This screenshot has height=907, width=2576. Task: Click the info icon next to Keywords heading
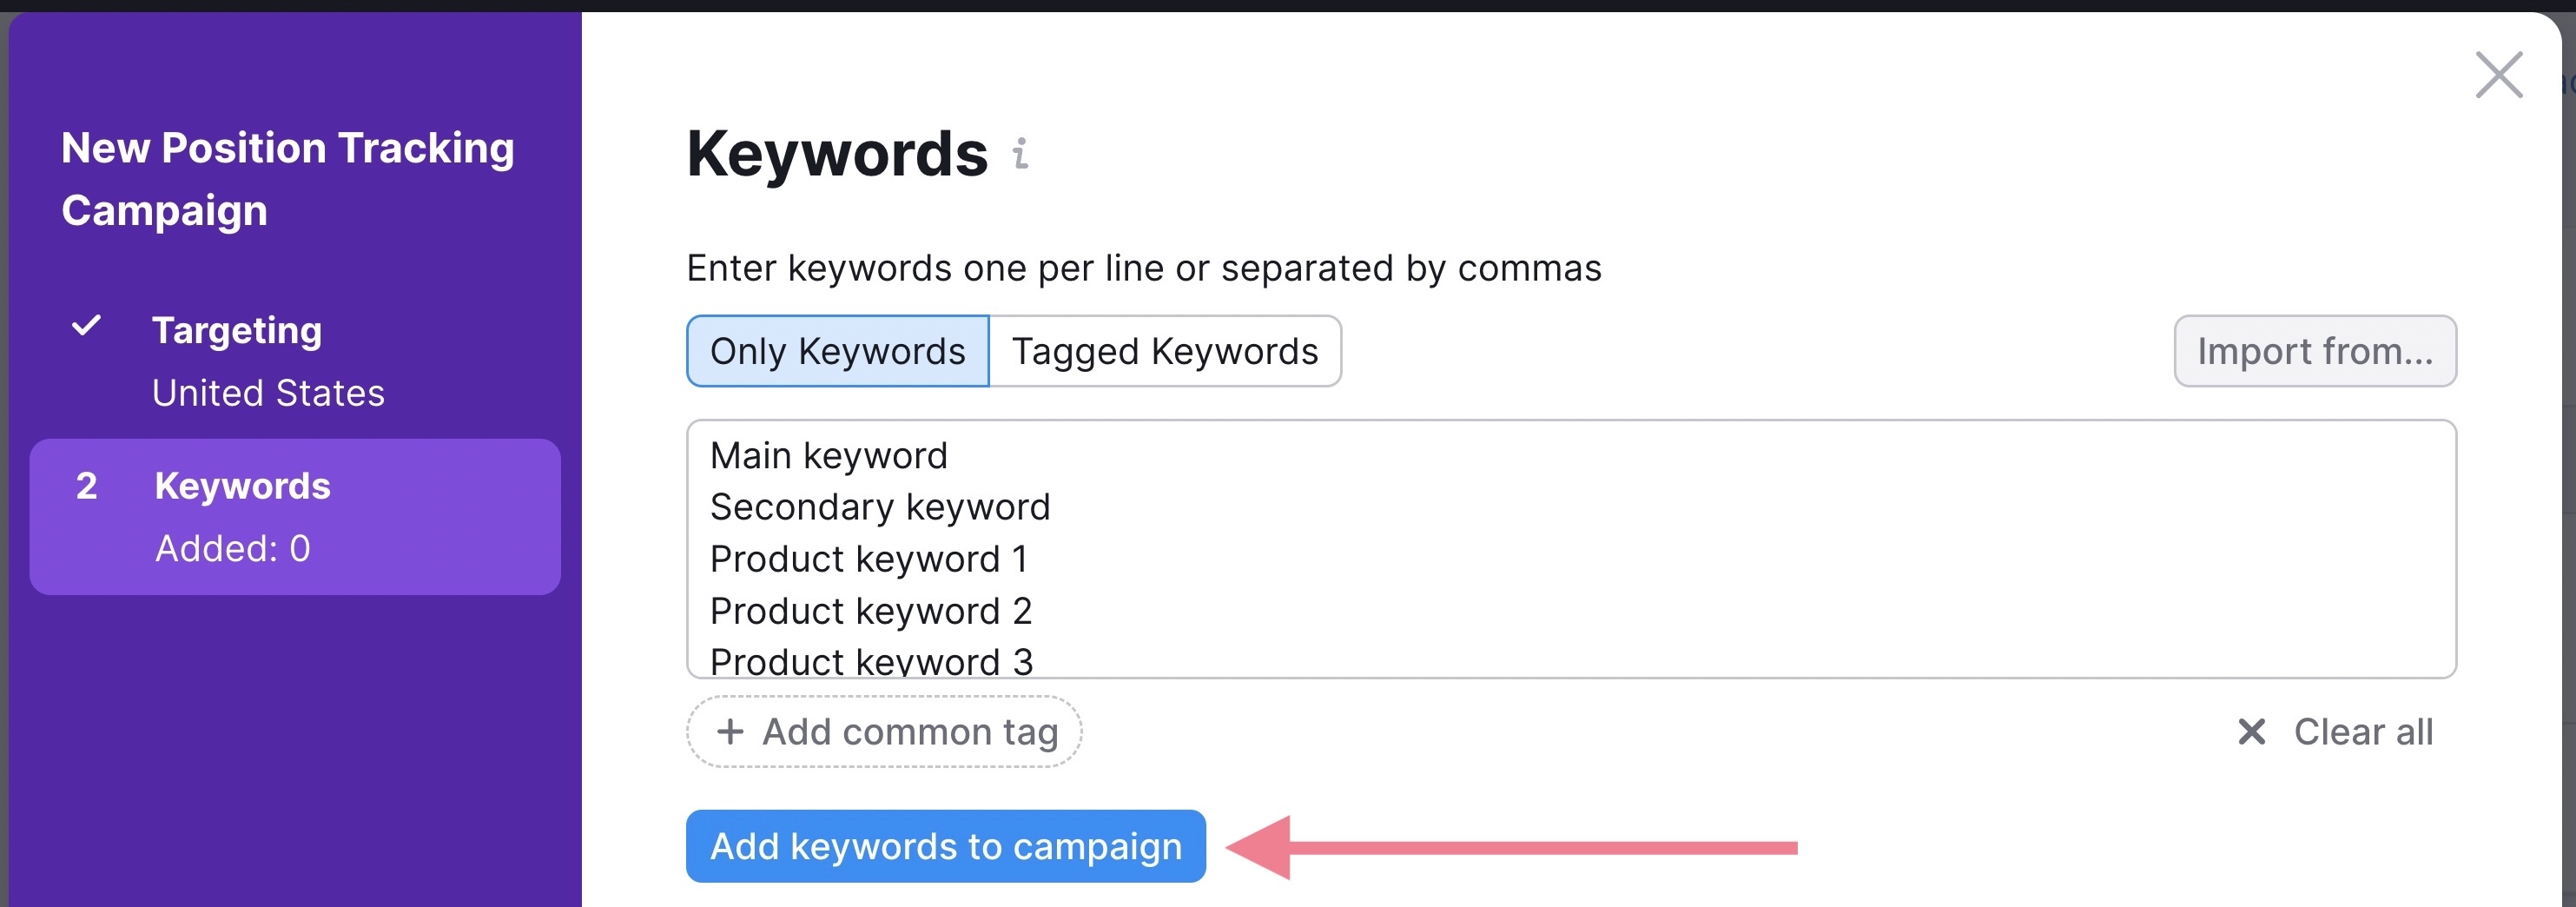click(1019, 155)
